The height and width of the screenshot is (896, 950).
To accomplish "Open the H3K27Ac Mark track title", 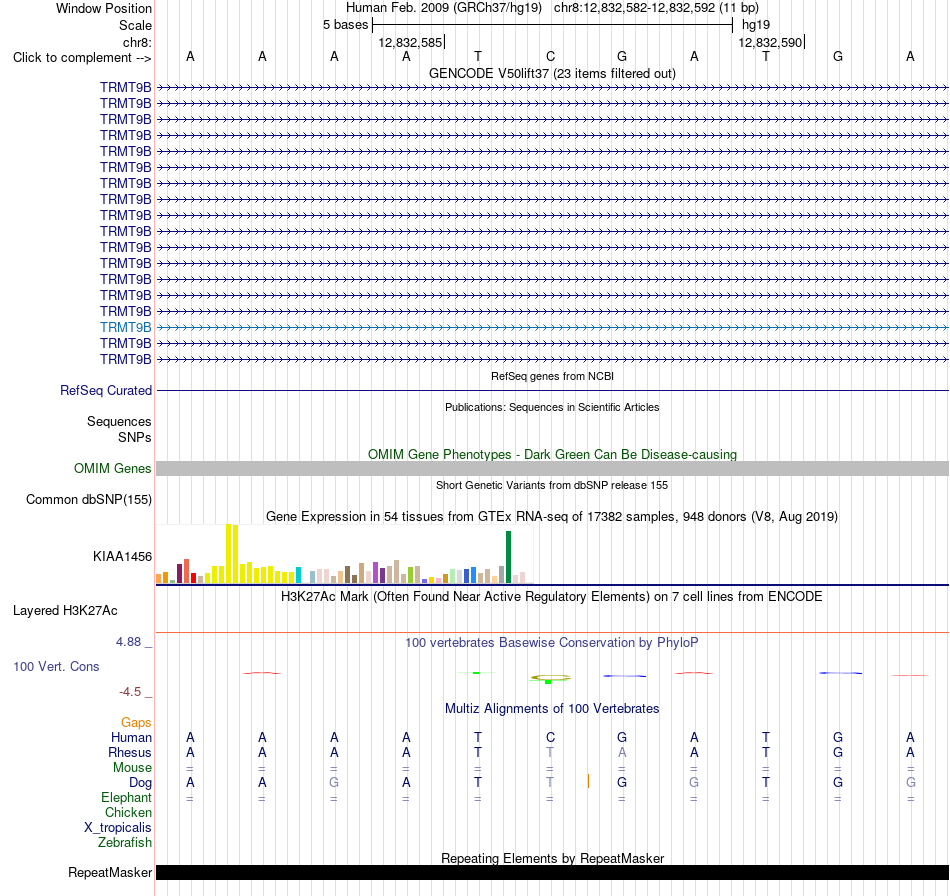I will point(552,596).
